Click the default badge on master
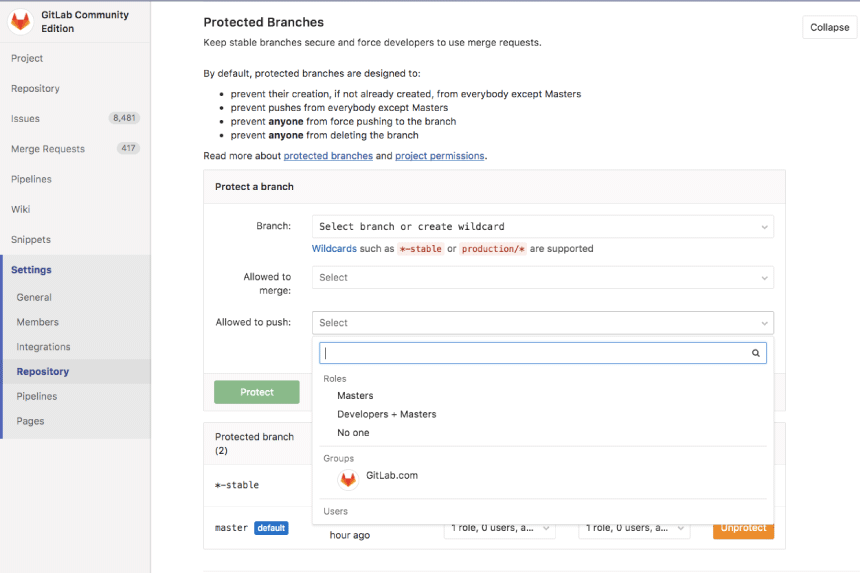Image resolution: width=860 pixels, height=573 pixels. point(271,528)
